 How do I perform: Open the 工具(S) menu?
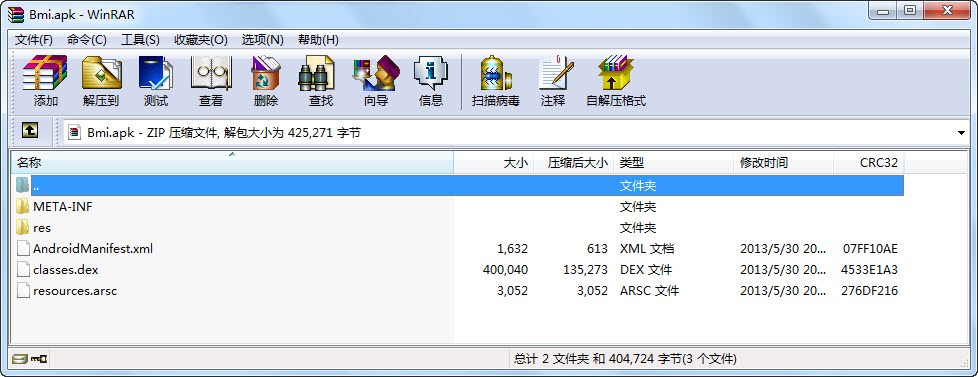pyautogui.click(x=140, y=40)
